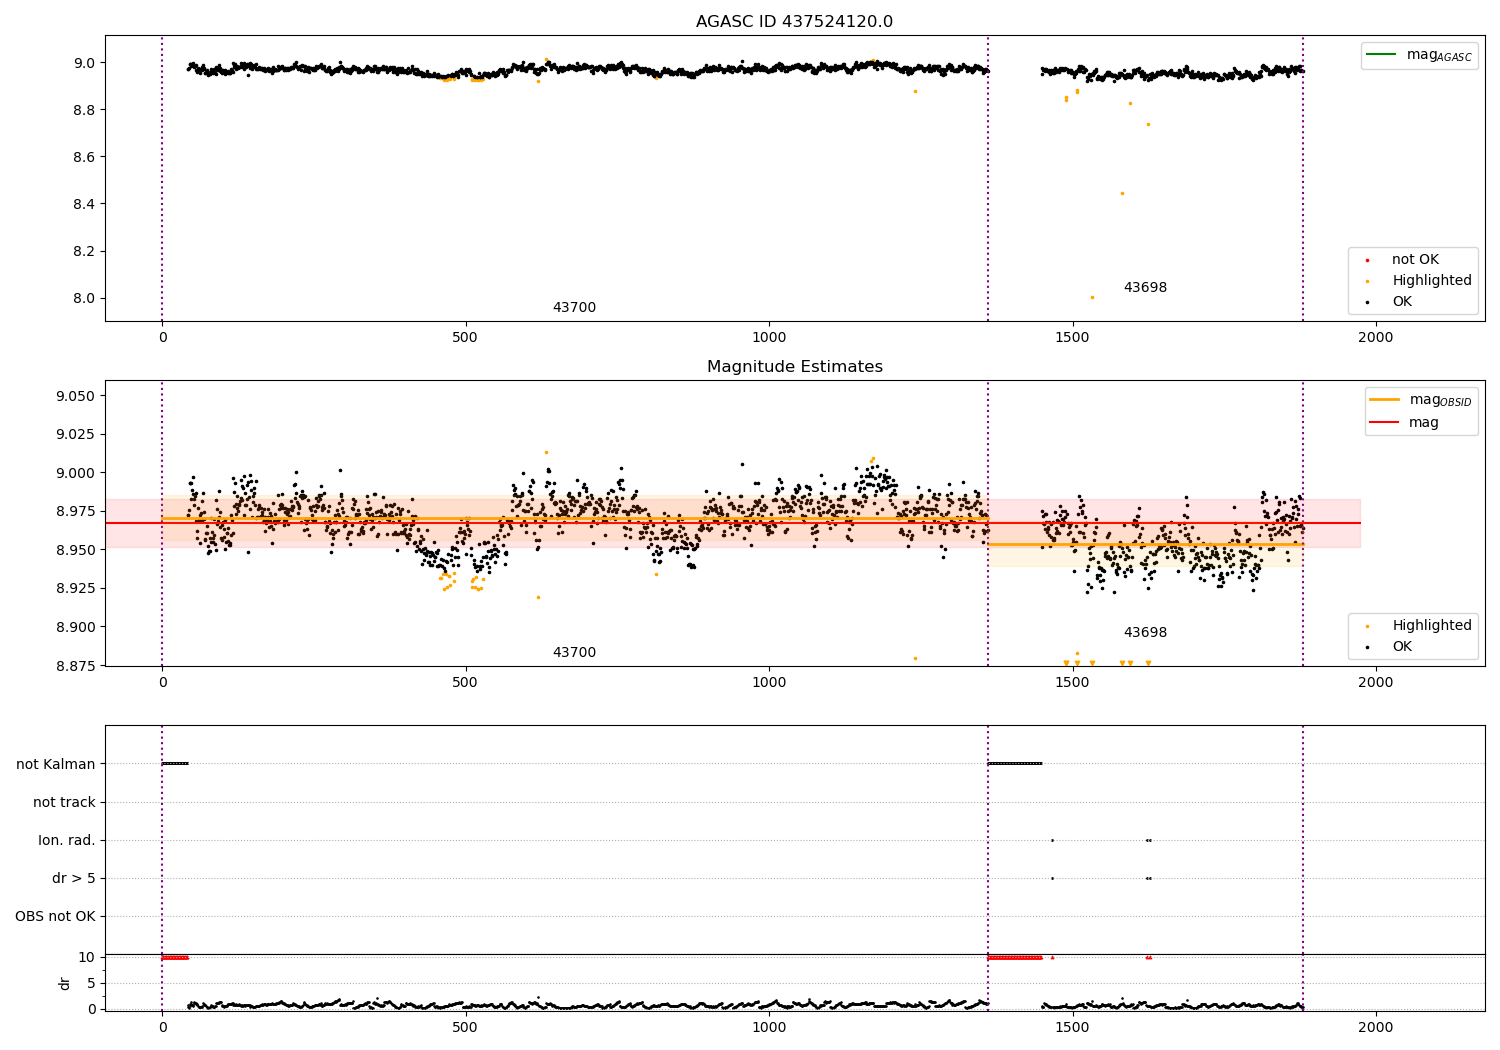Click the 'not Kalman' row label
The width and height of the screenshot is (1500, 1050).
coord(56,764)
